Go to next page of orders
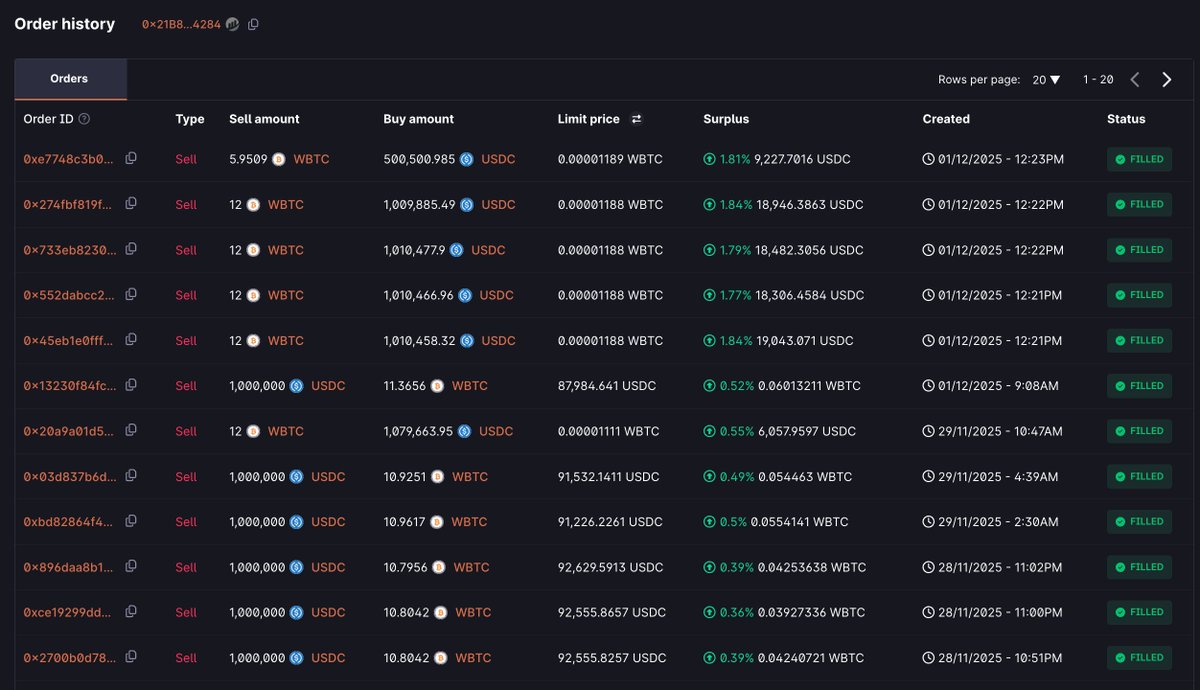Image resolution: width=1200 pixels, height=690 pixels. click(x=1166, y=80)
